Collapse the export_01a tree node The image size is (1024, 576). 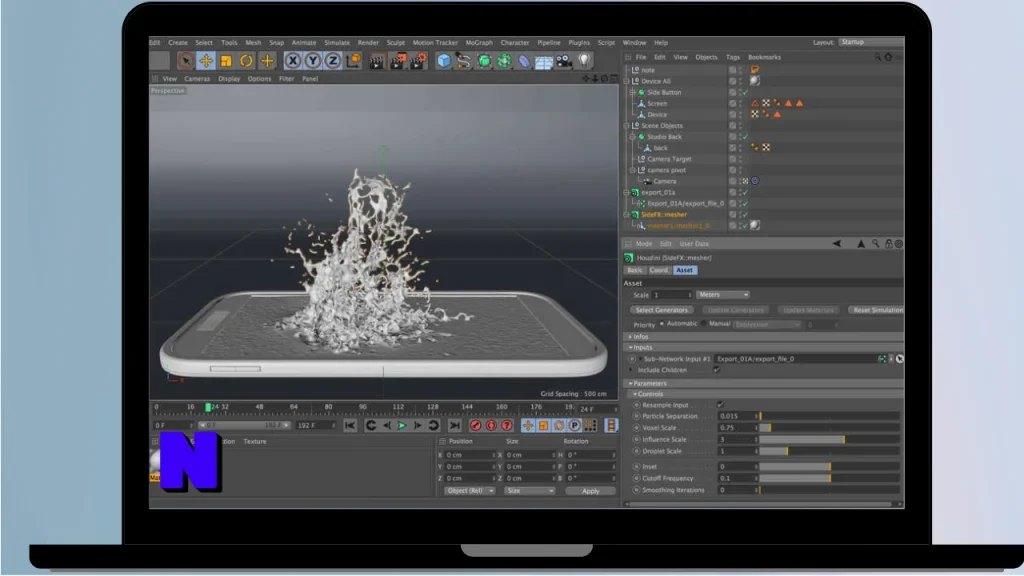(x=627, y=193)
